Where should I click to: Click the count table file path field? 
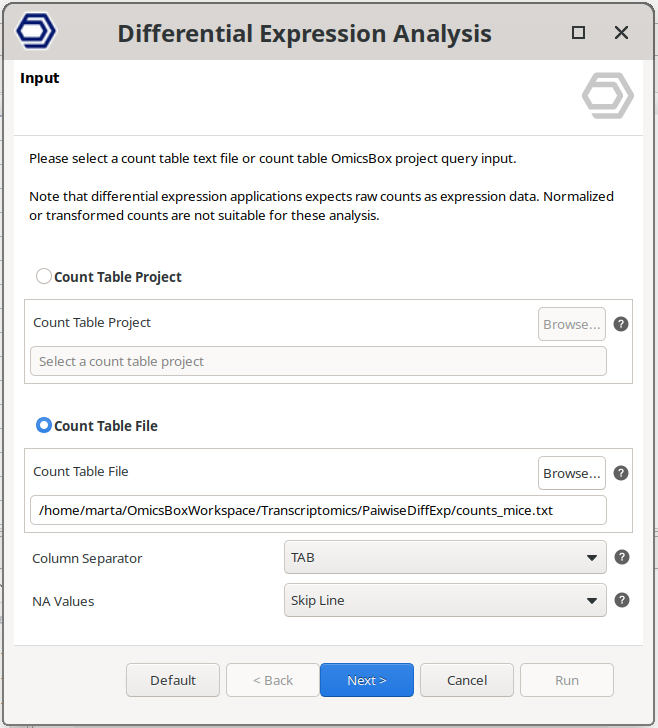[x=318, y=510]
